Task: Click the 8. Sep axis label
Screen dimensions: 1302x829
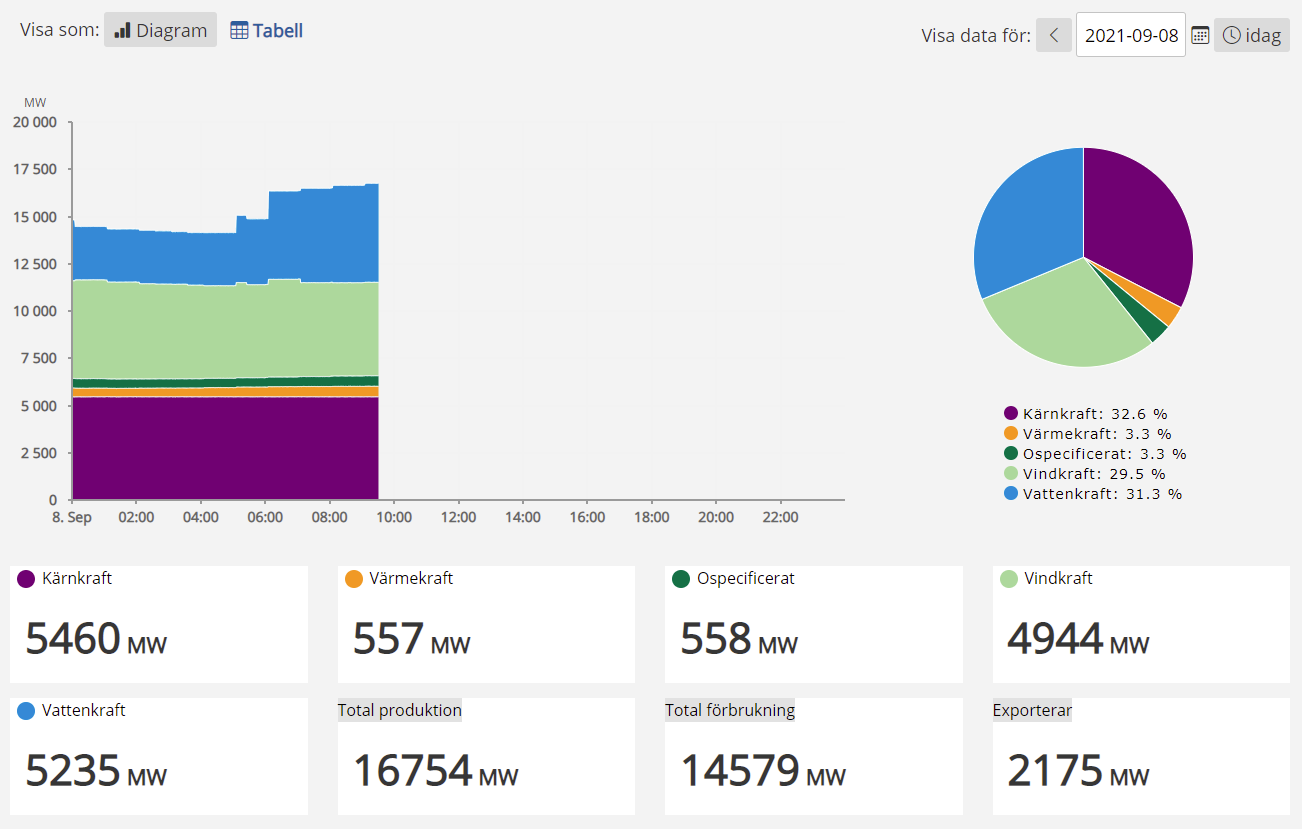Action: click(72, 517)
